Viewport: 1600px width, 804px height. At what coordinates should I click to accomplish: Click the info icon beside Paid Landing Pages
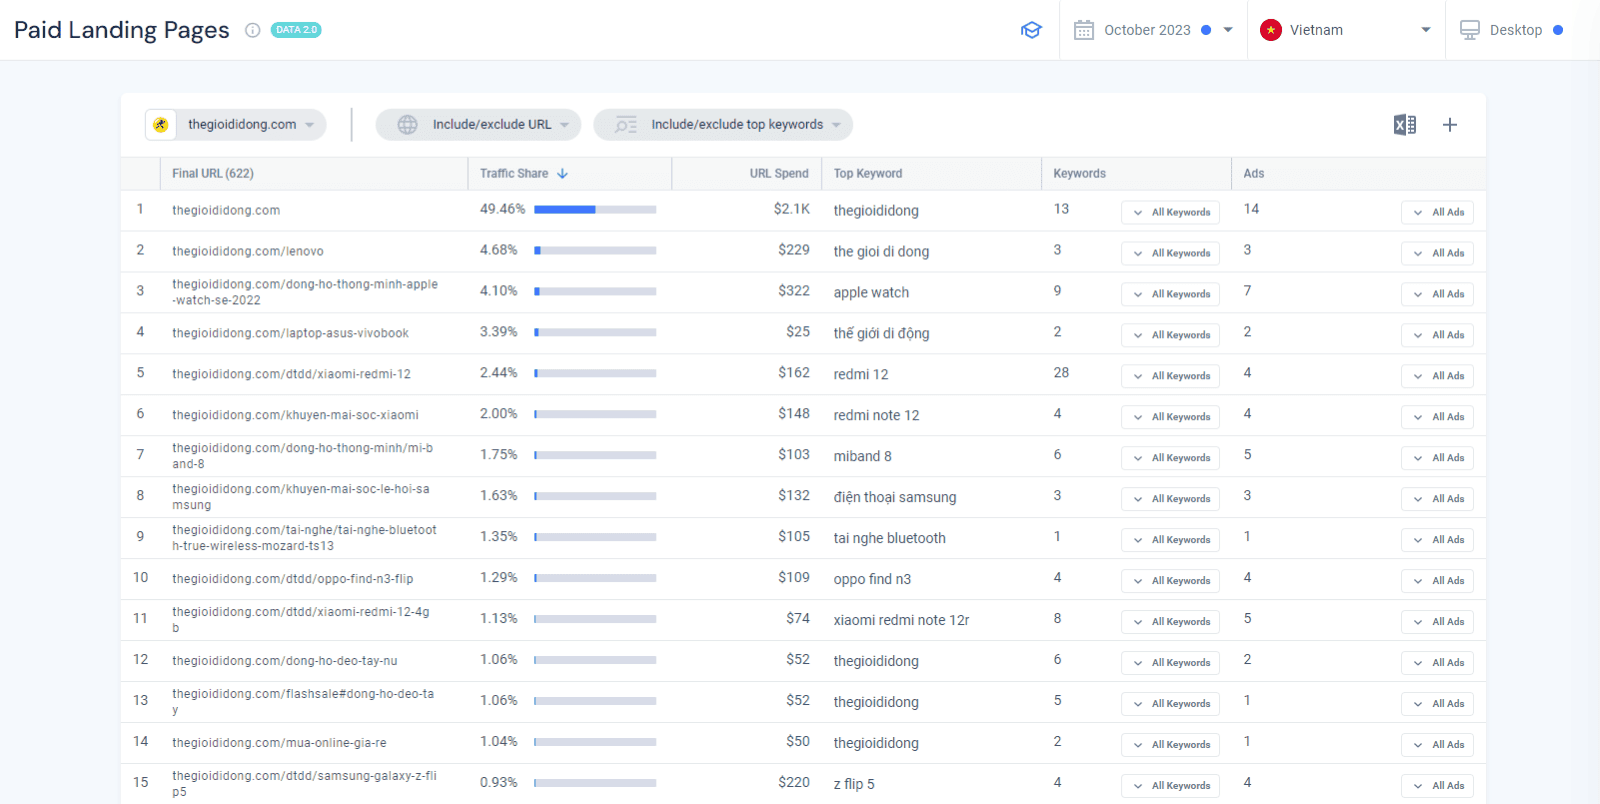pyautogui.click(x=253, y=30)
